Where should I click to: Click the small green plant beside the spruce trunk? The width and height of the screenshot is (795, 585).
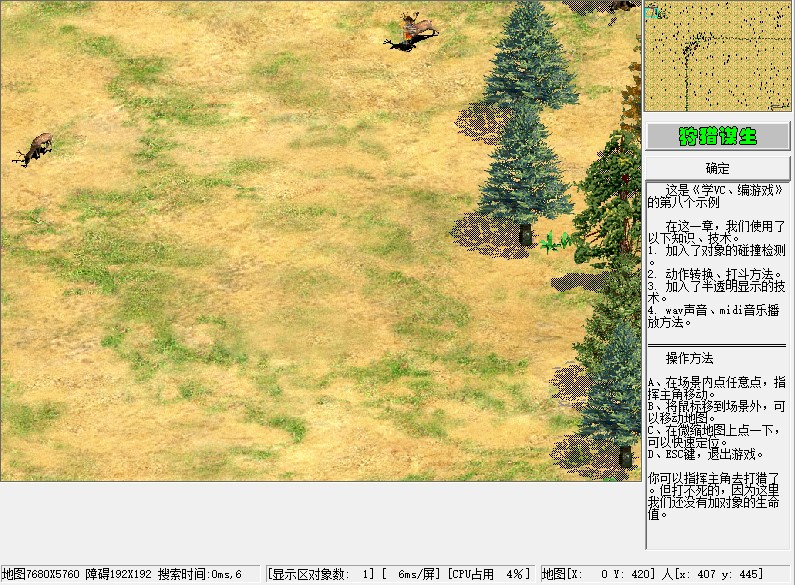[556, 242]
